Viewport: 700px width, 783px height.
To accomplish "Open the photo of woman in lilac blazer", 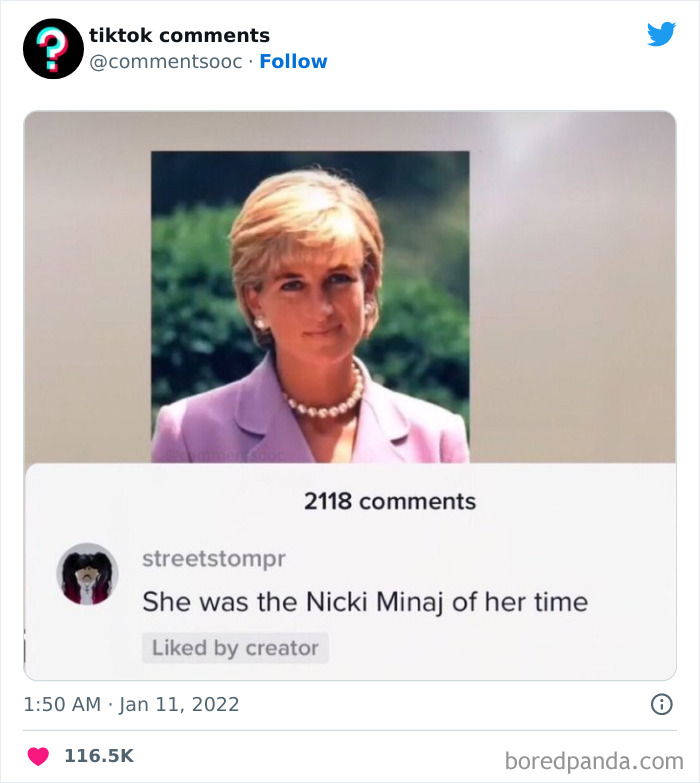I will 310,300.
